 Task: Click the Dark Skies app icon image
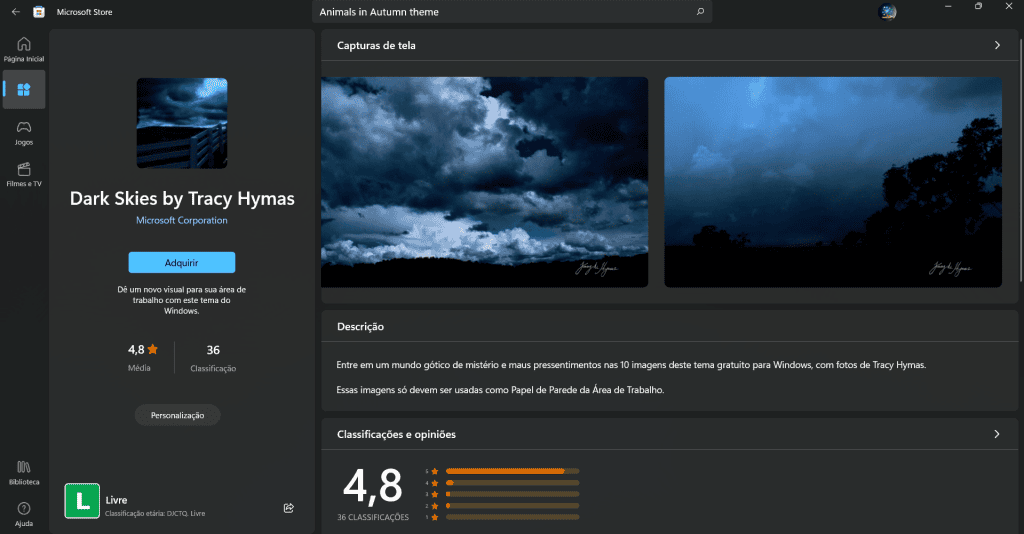(182, 123)
